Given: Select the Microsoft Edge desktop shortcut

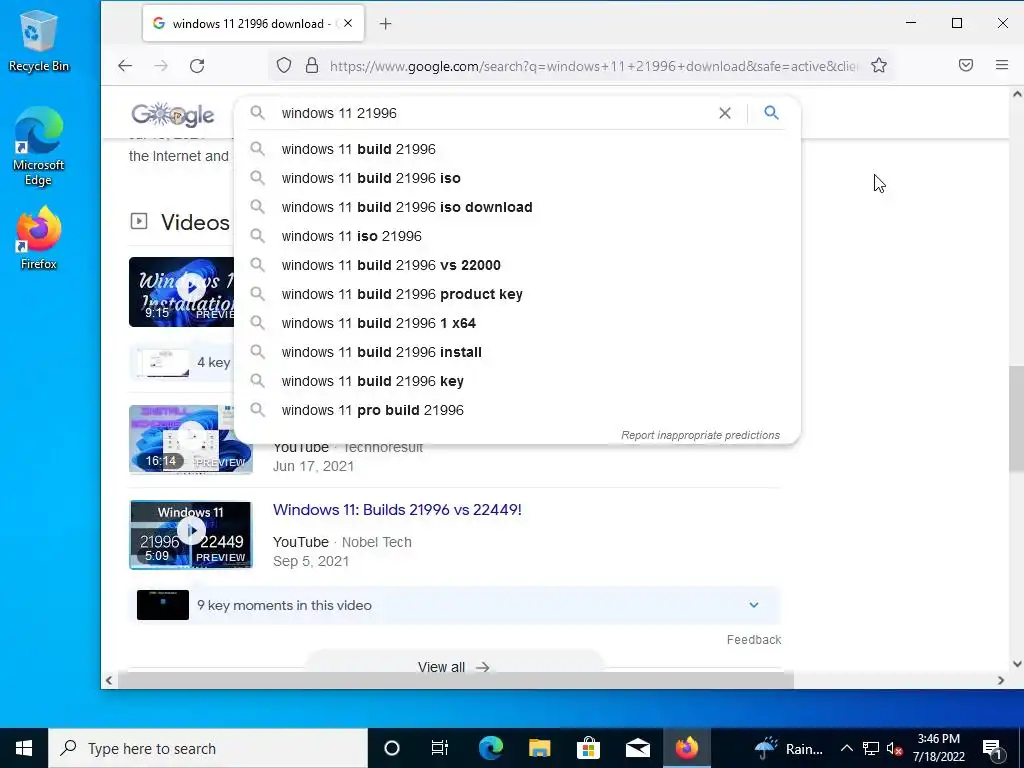Looking at the screenshot, I should point(39,147).
